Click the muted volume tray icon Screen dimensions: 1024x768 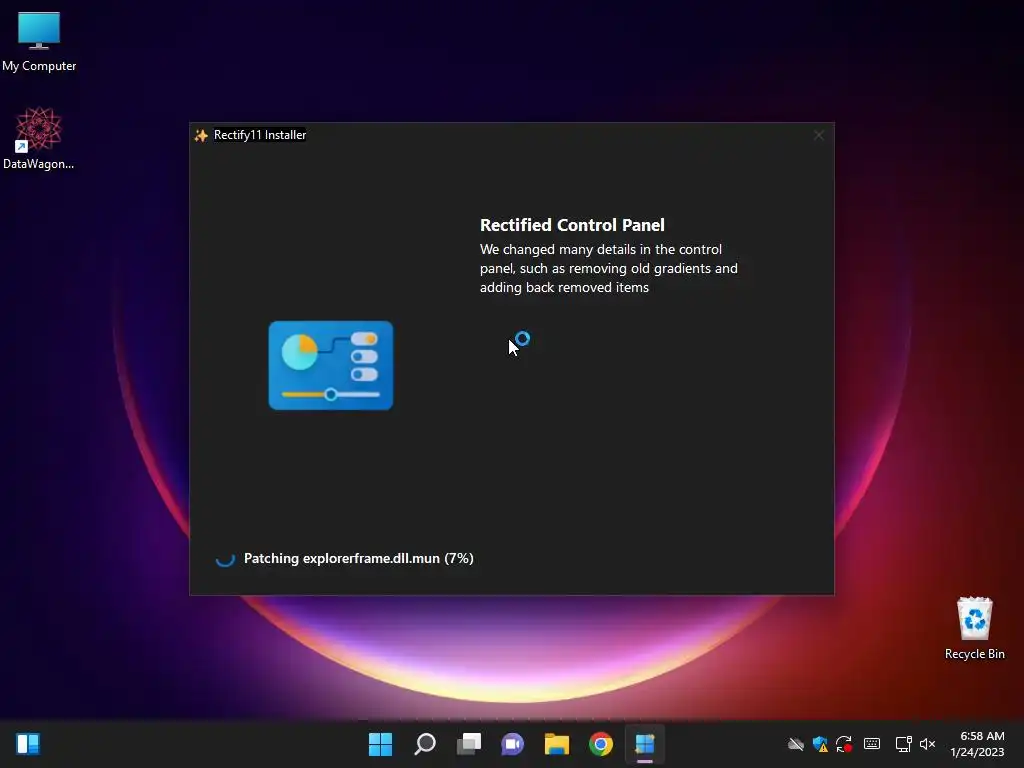click(x=927, y=744)
